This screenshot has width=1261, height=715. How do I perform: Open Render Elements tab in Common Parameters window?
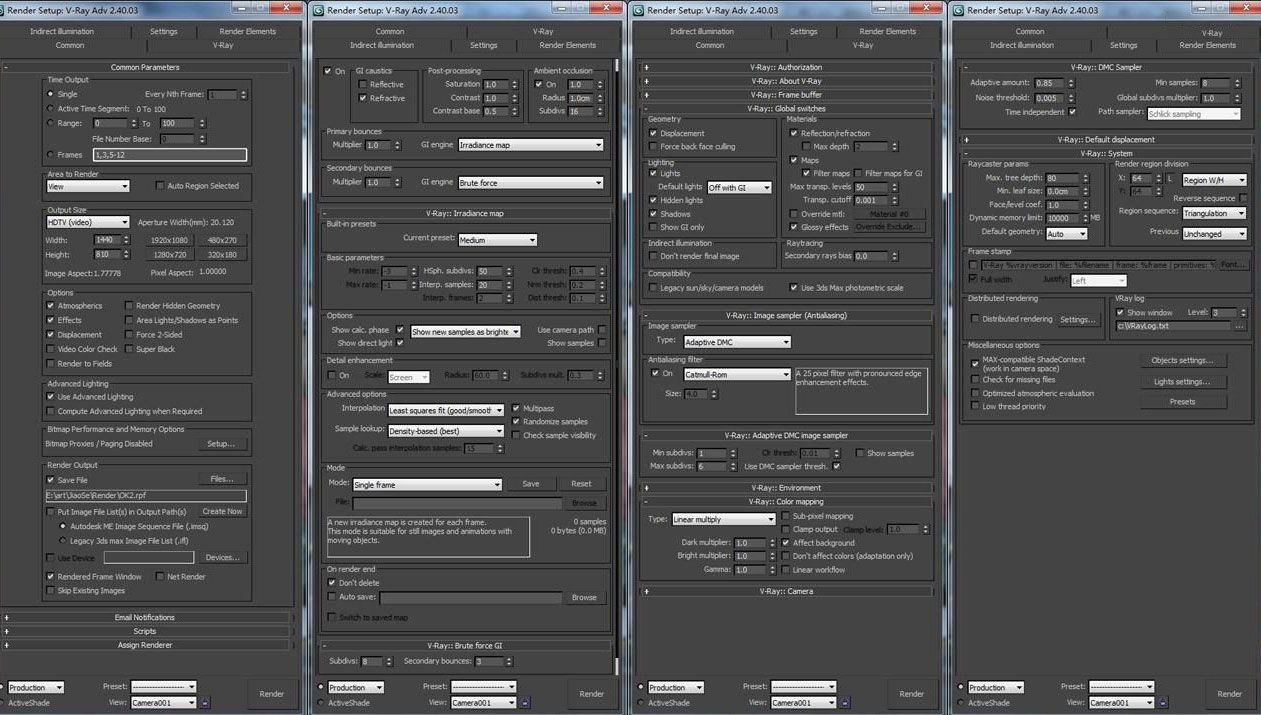(248, 31)
